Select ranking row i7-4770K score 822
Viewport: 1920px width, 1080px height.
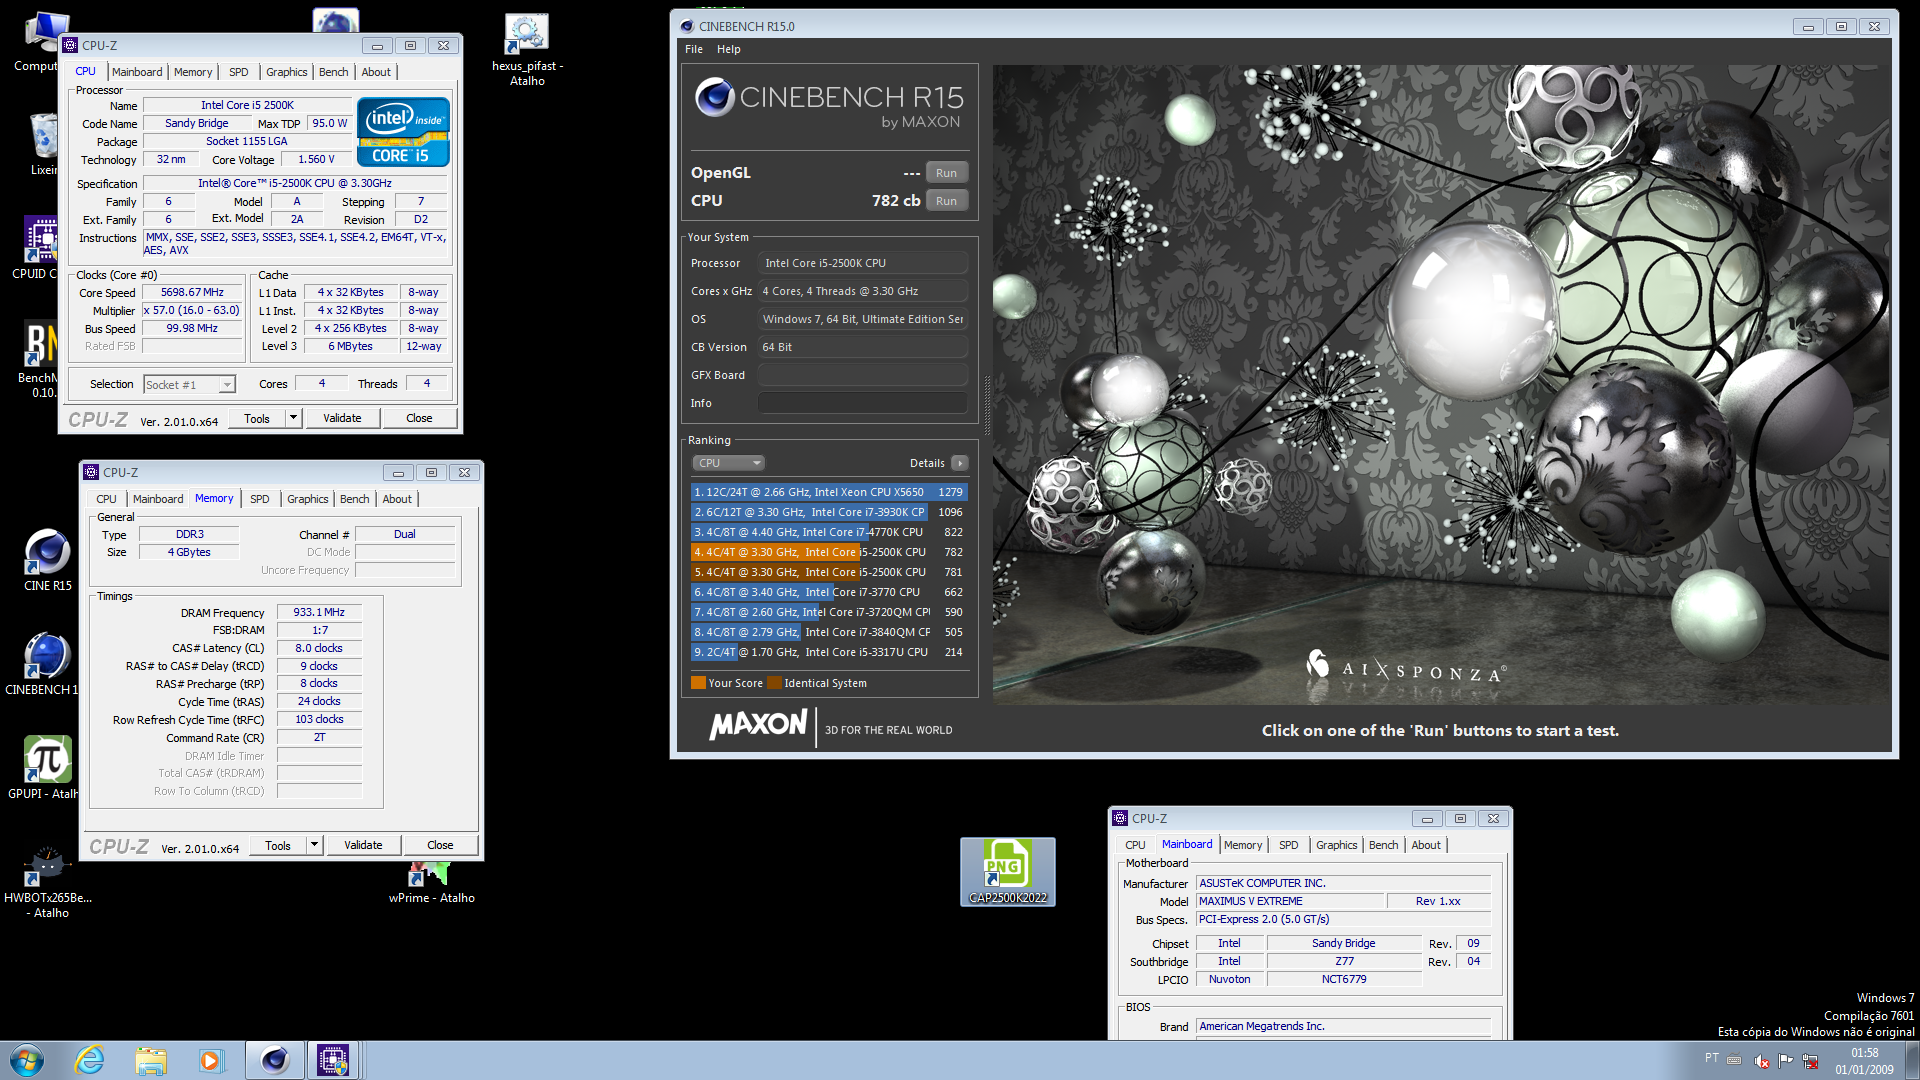pyautogui.click(x=828, y=532)
